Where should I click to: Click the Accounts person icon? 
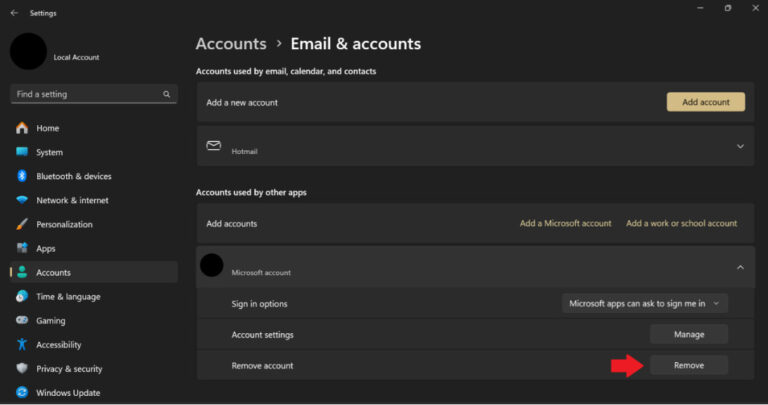22,272
